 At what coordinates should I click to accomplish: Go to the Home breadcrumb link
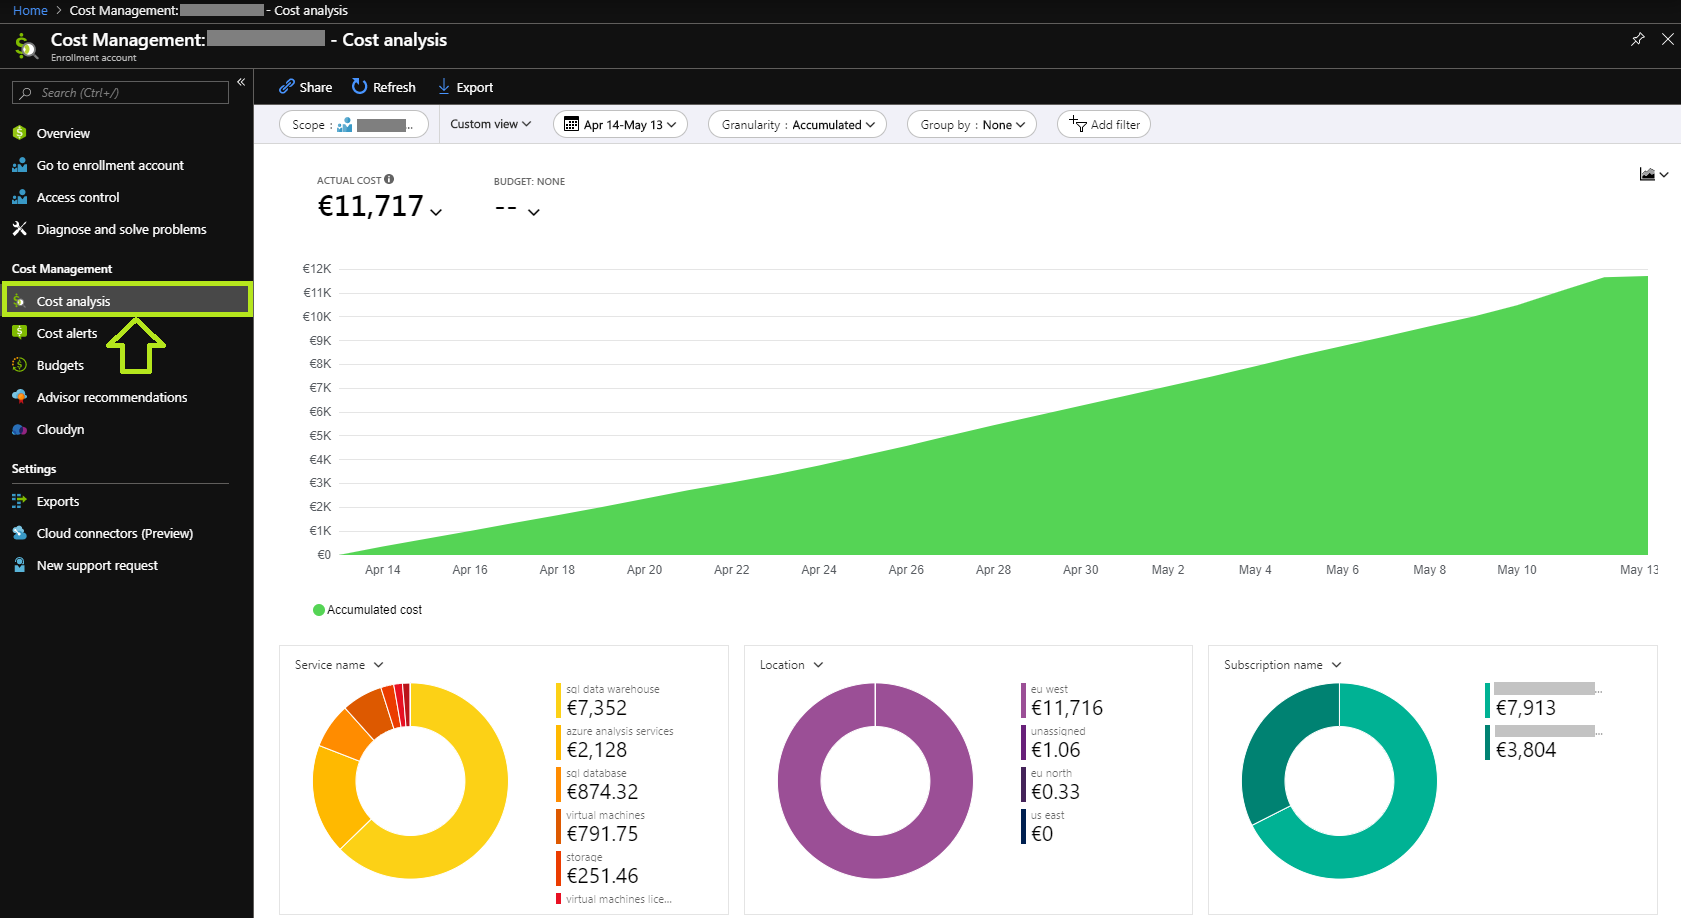[30, 10]
